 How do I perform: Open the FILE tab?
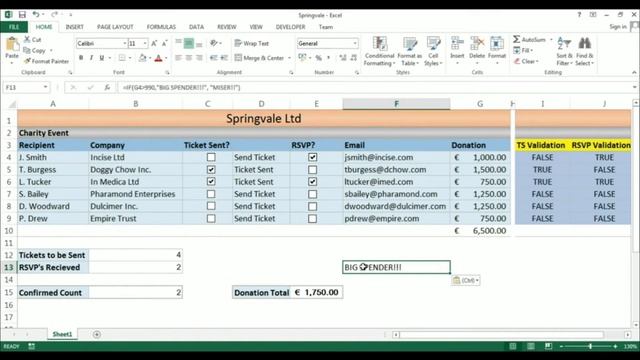pos(14,27)
